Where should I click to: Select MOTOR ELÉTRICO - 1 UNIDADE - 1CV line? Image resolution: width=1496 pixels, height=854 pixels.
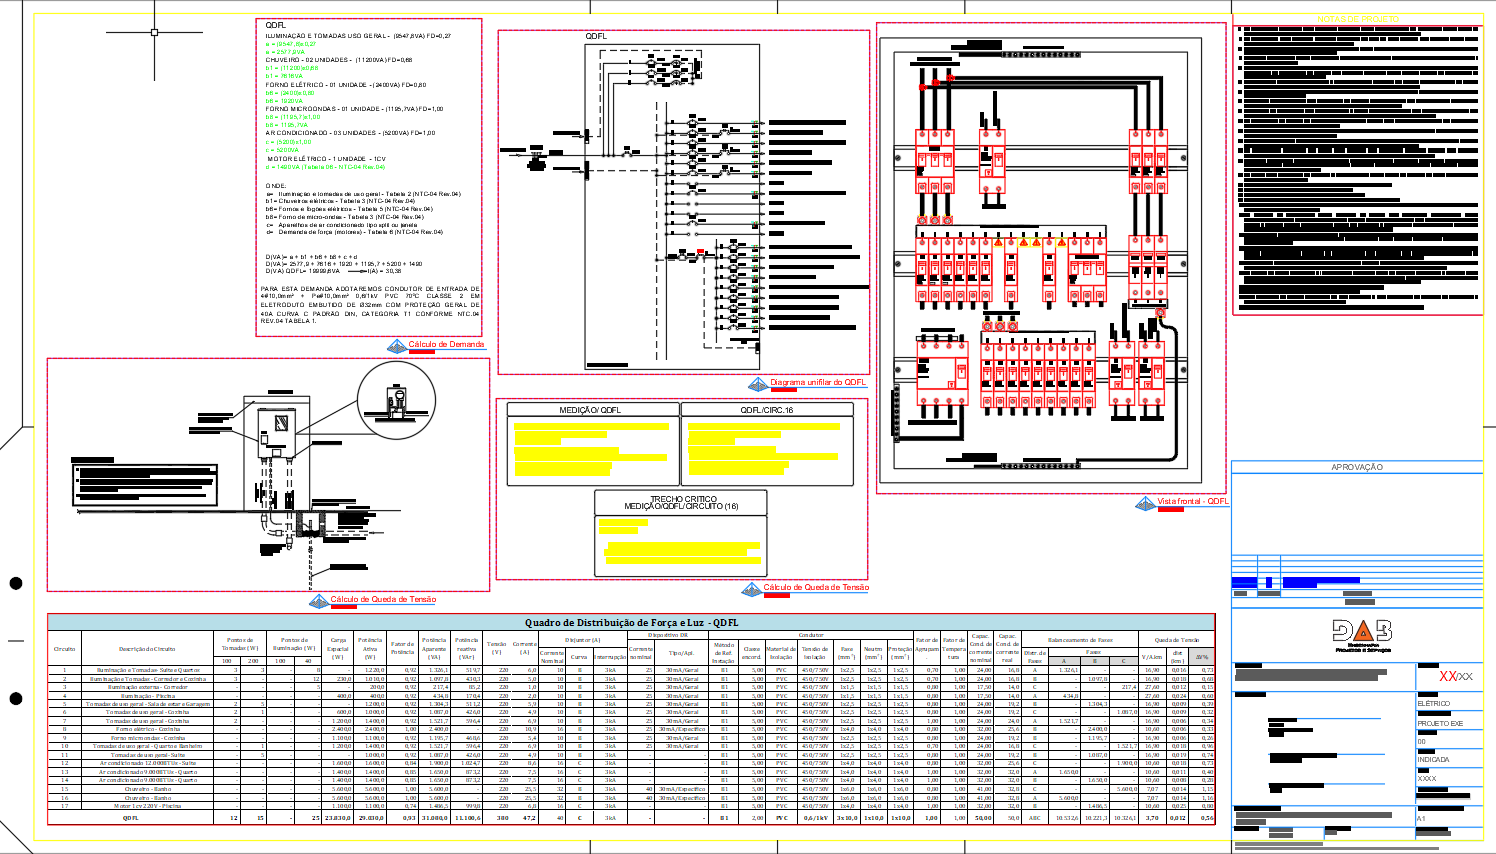[x=326, y=159]
